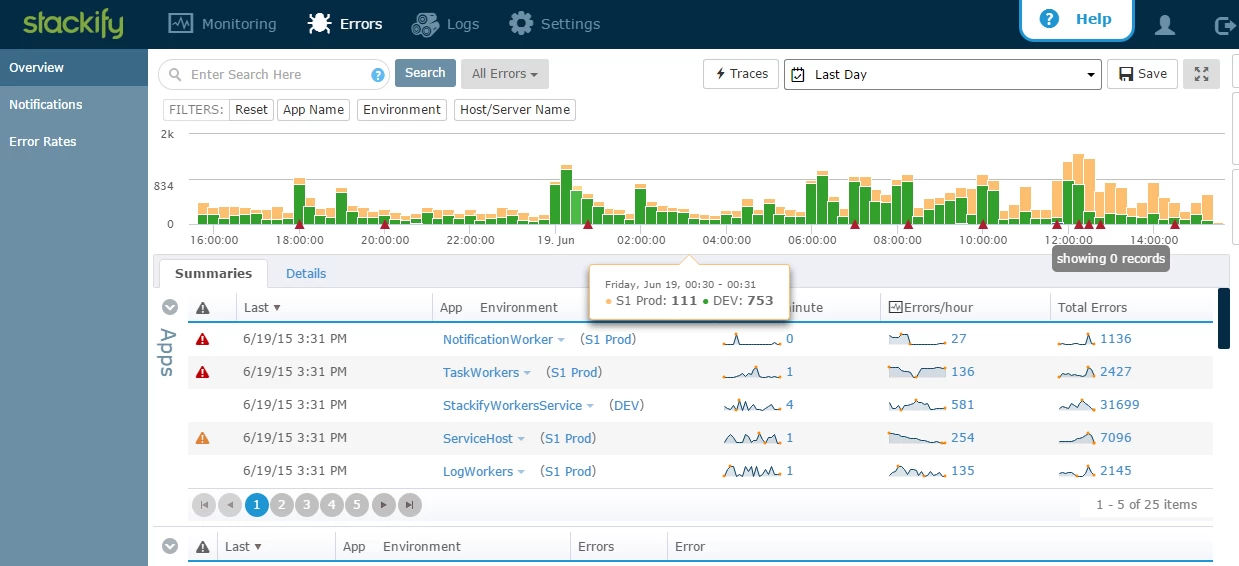
Task: Open the NotificationWorker app link
Action: 498,339
